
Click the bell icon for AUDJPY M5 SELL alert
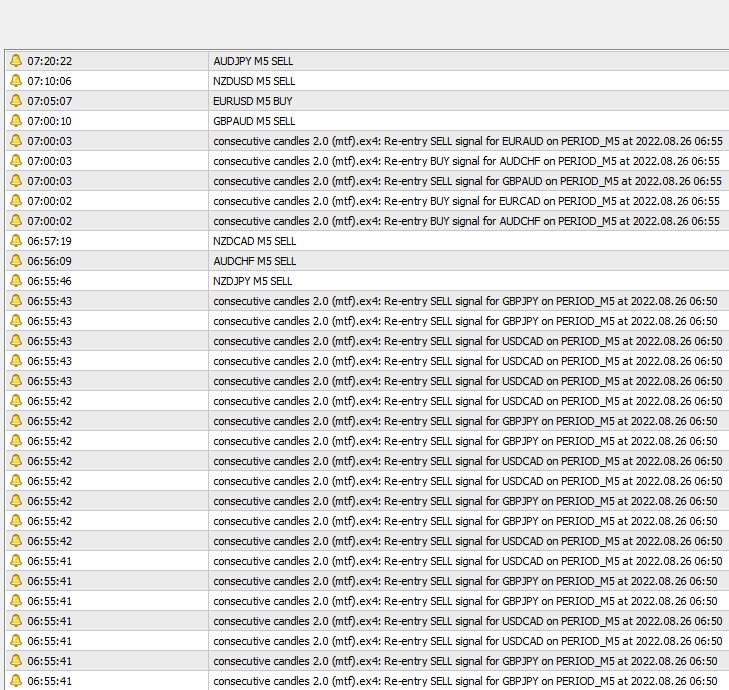tap(16, 61)
